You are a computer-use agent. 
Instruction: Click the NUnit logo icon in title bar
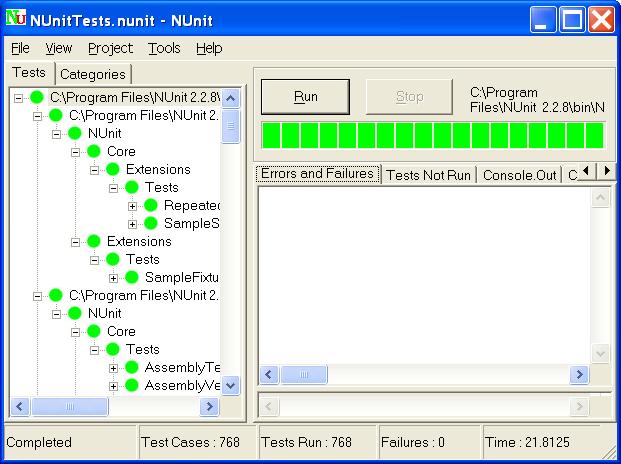click(16, 18)
